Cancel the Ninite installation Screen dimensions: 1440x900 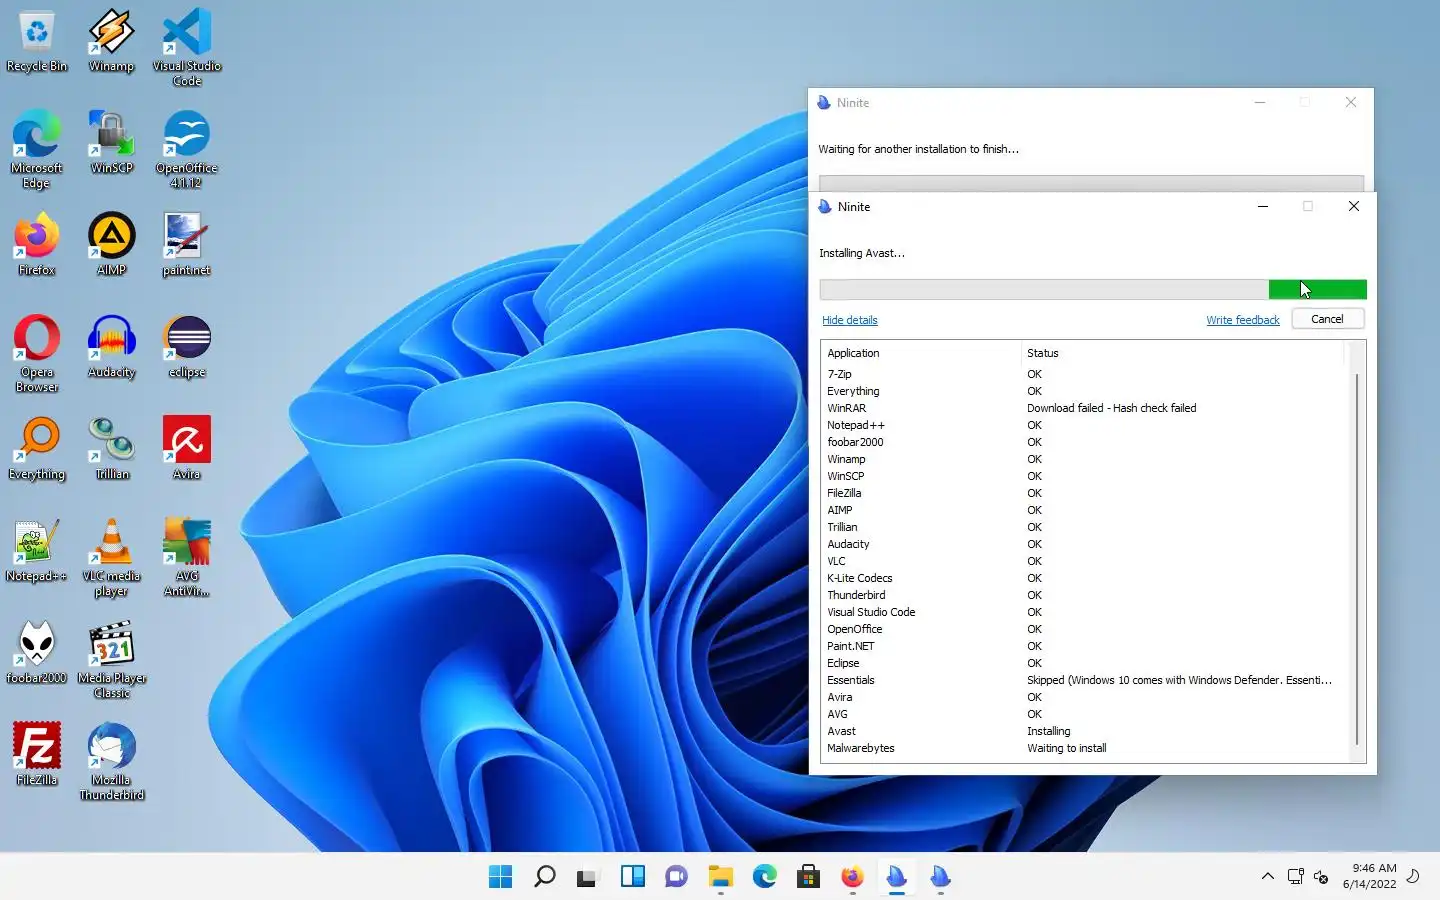1327,319
